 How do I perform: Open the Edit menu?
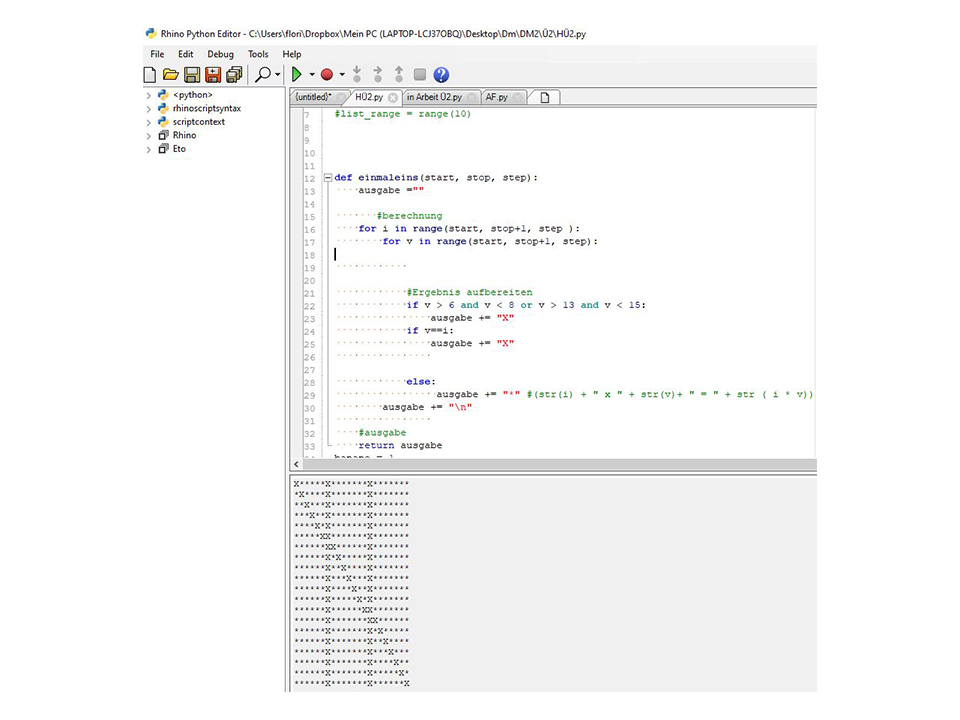pos(186,54)
